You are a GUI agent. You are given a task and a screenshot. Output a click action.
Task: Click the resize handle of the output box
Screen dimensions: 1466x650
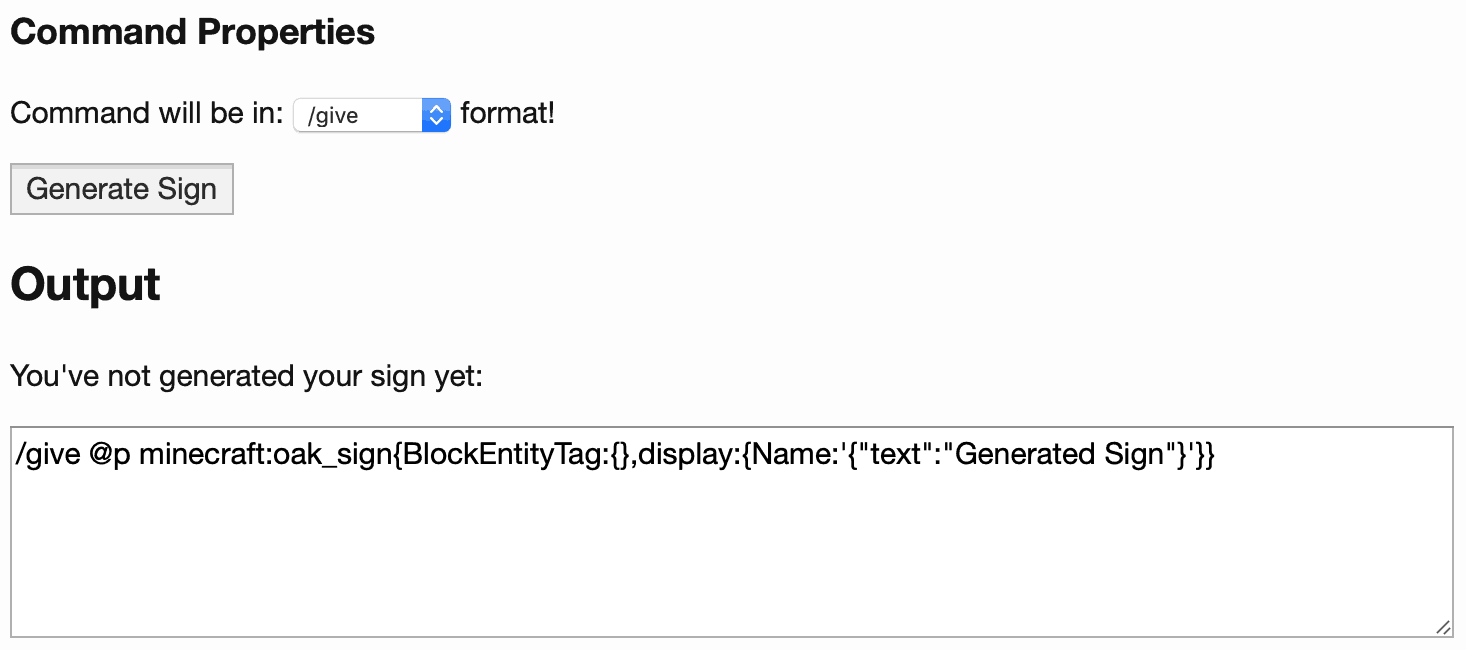click(x=1442, y=627)
